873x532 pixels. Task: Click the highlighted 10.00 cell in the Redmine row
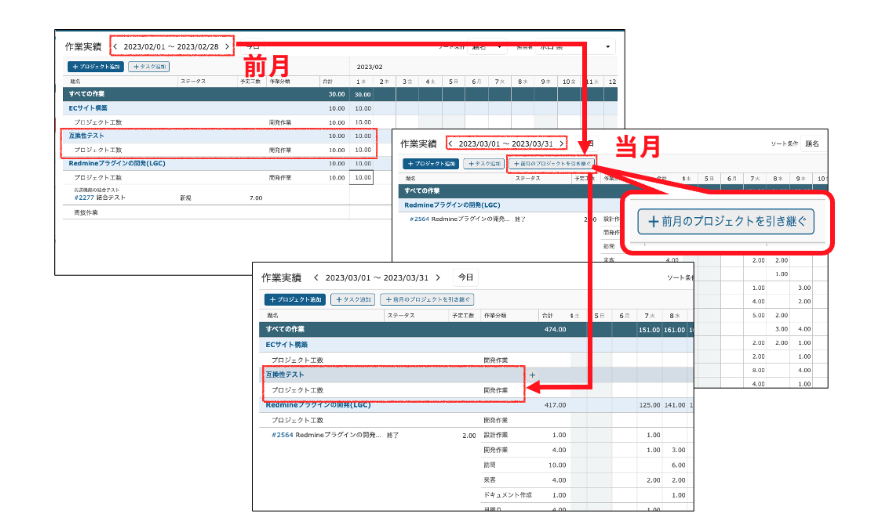pos(361,178)
